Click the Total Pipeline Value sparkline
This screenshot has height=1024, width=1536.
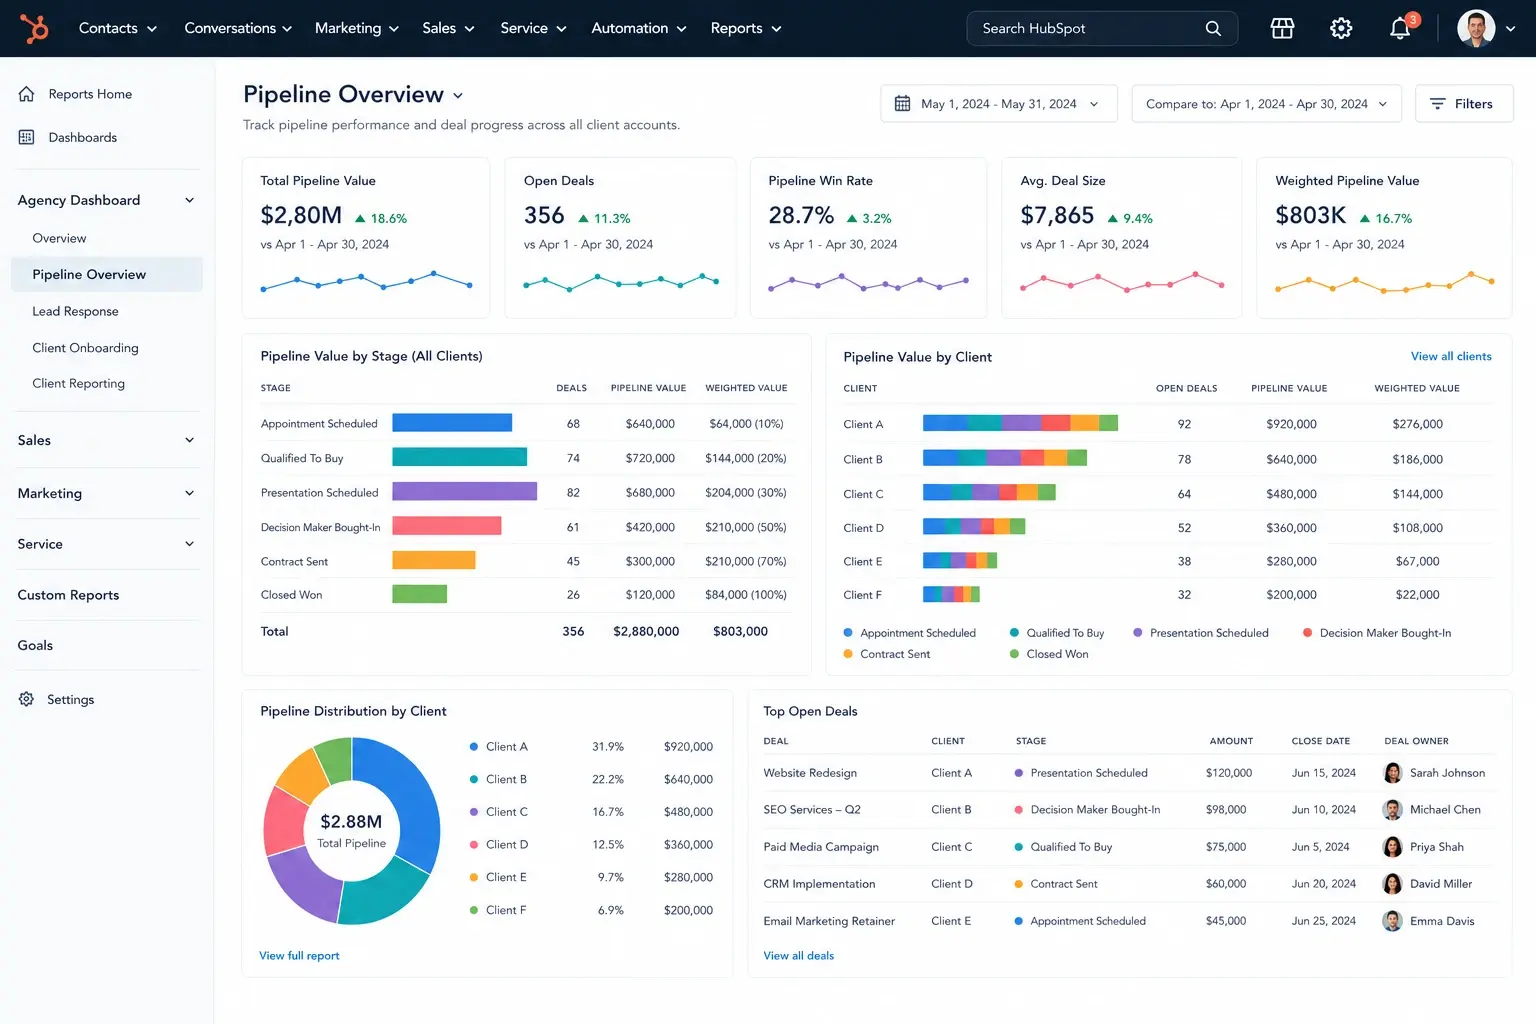[x=366, y=281]
